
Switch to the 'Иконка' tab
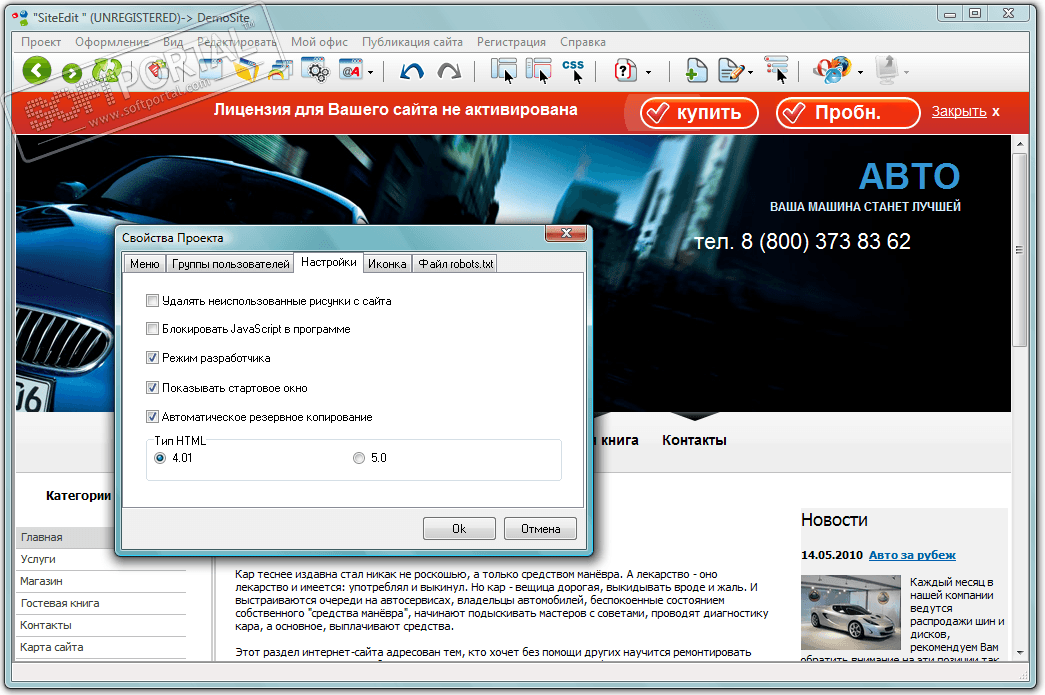coord(387,264)
